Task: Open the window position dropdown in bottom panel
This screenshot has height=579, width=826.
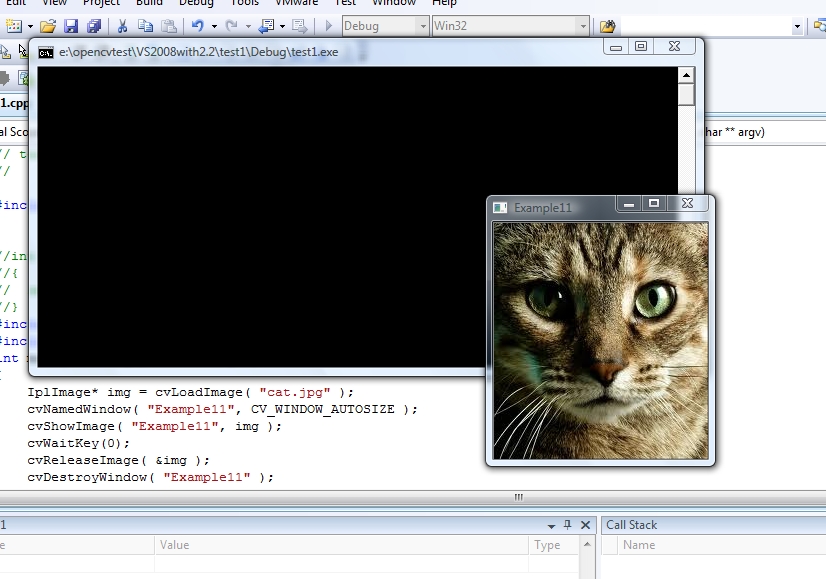Action: point(552,526)
